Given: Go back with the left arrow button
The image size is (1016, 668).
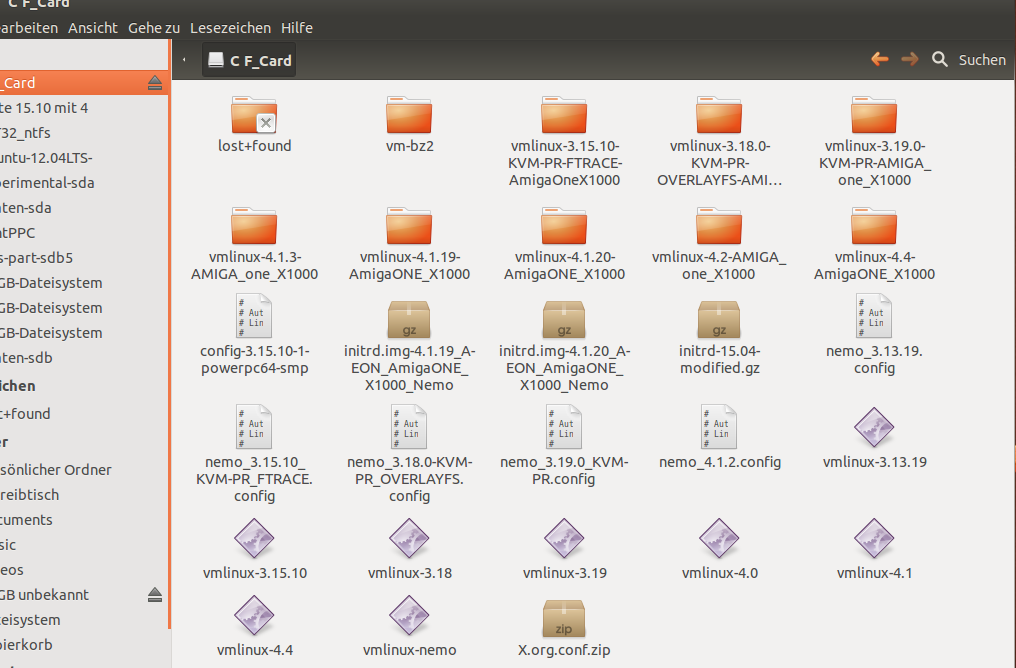Looking at the screenshot, I should click(880, 60).
